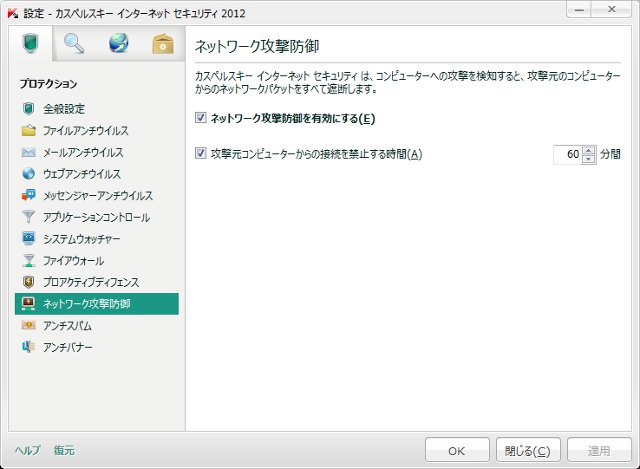Open the Advanced settings box tab
640x469 pixels.
point(163,44)
